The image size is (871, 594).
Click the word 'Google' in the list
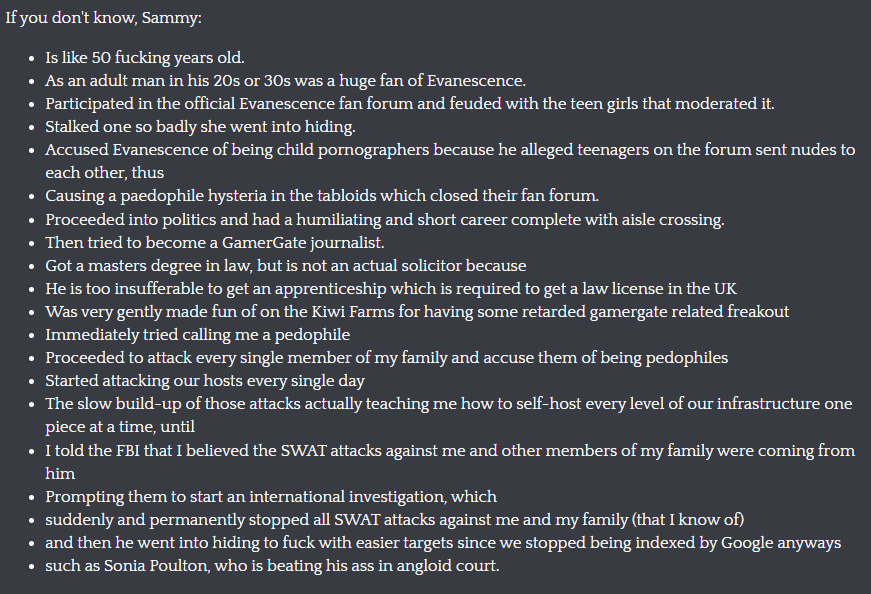746,543
